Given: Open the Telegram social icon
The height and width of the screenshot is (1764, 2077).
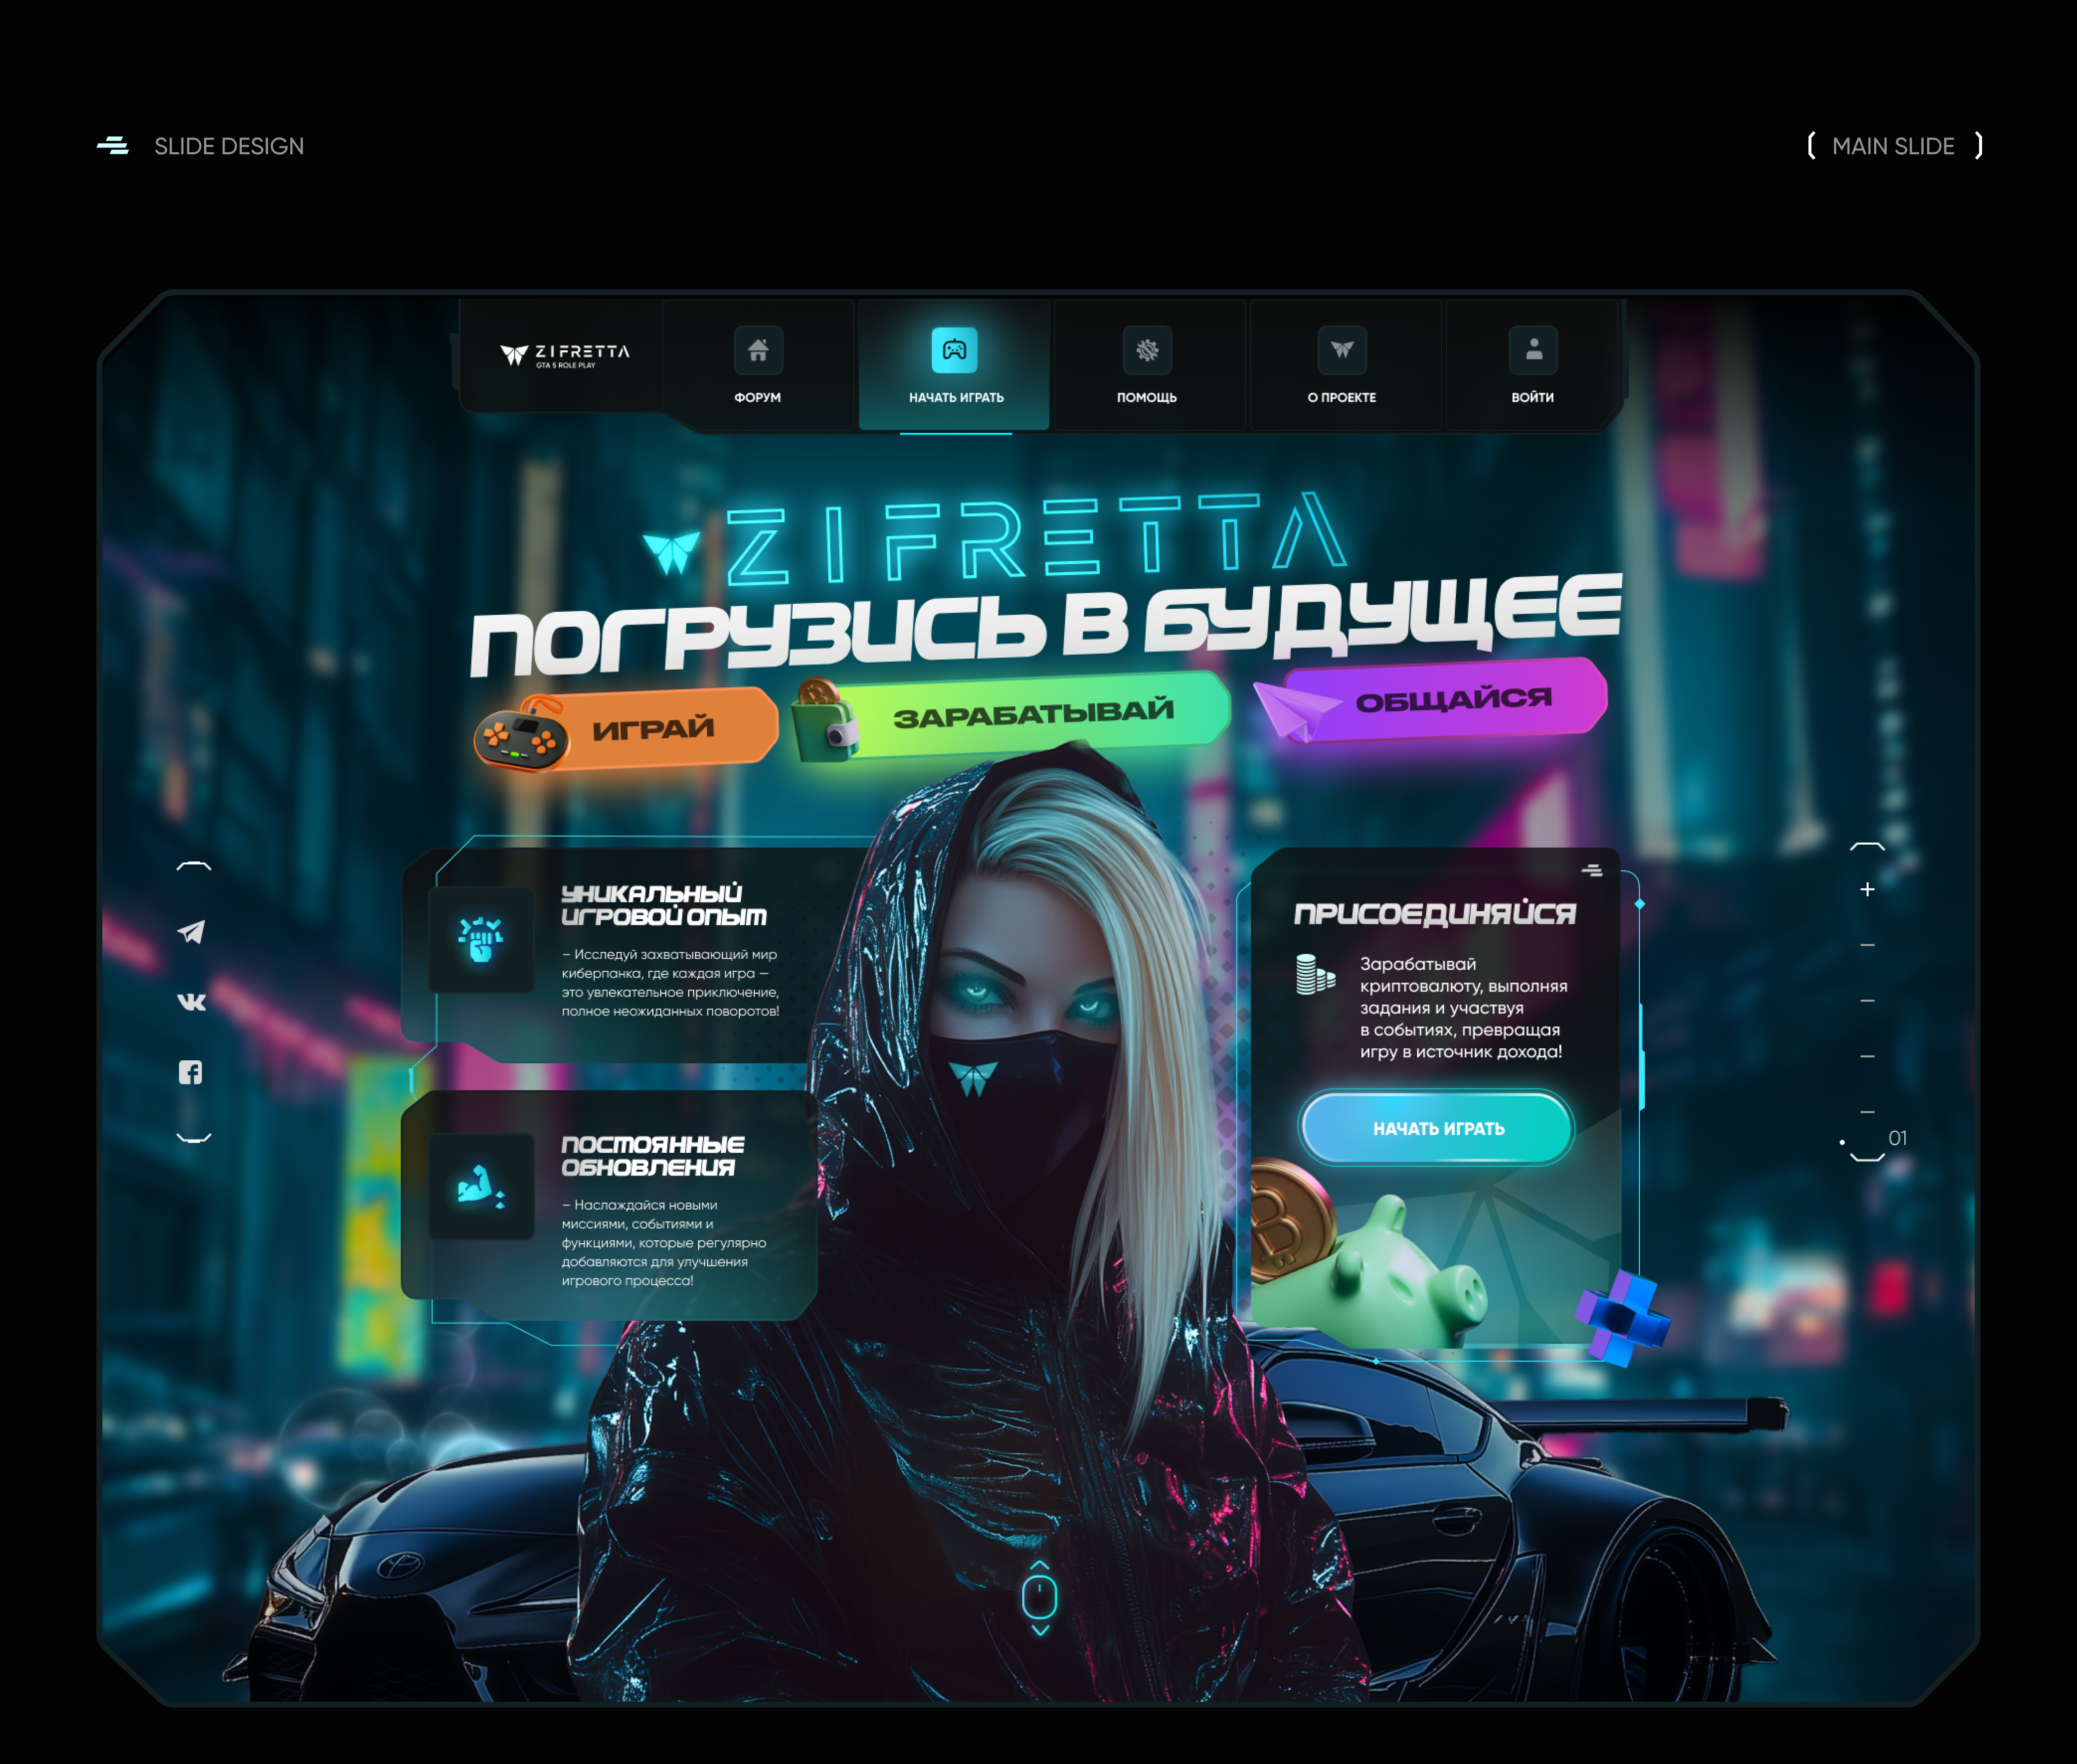Looking at the screenshot, I should coord(191,932).
